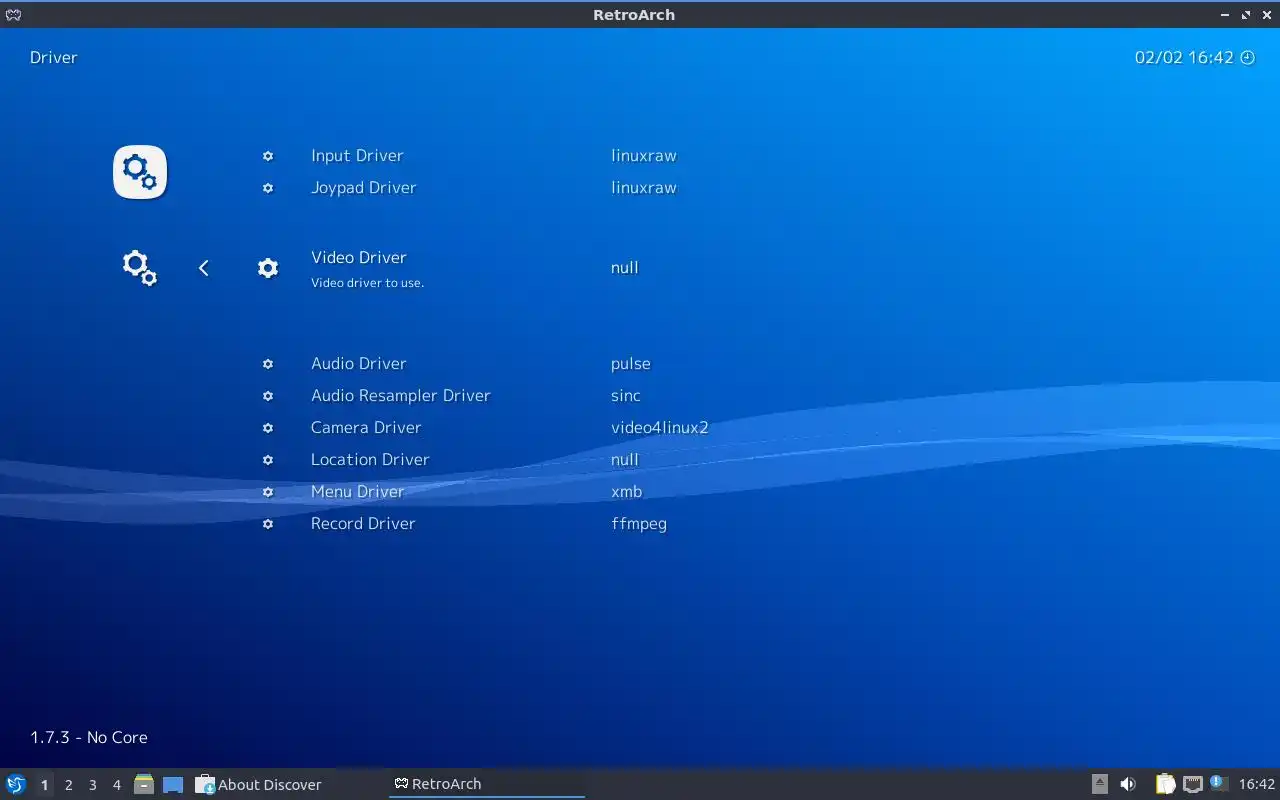Click the 'Video driver to use.' description
This screenshot has width=1280, height=800.
tap(367, 283)
